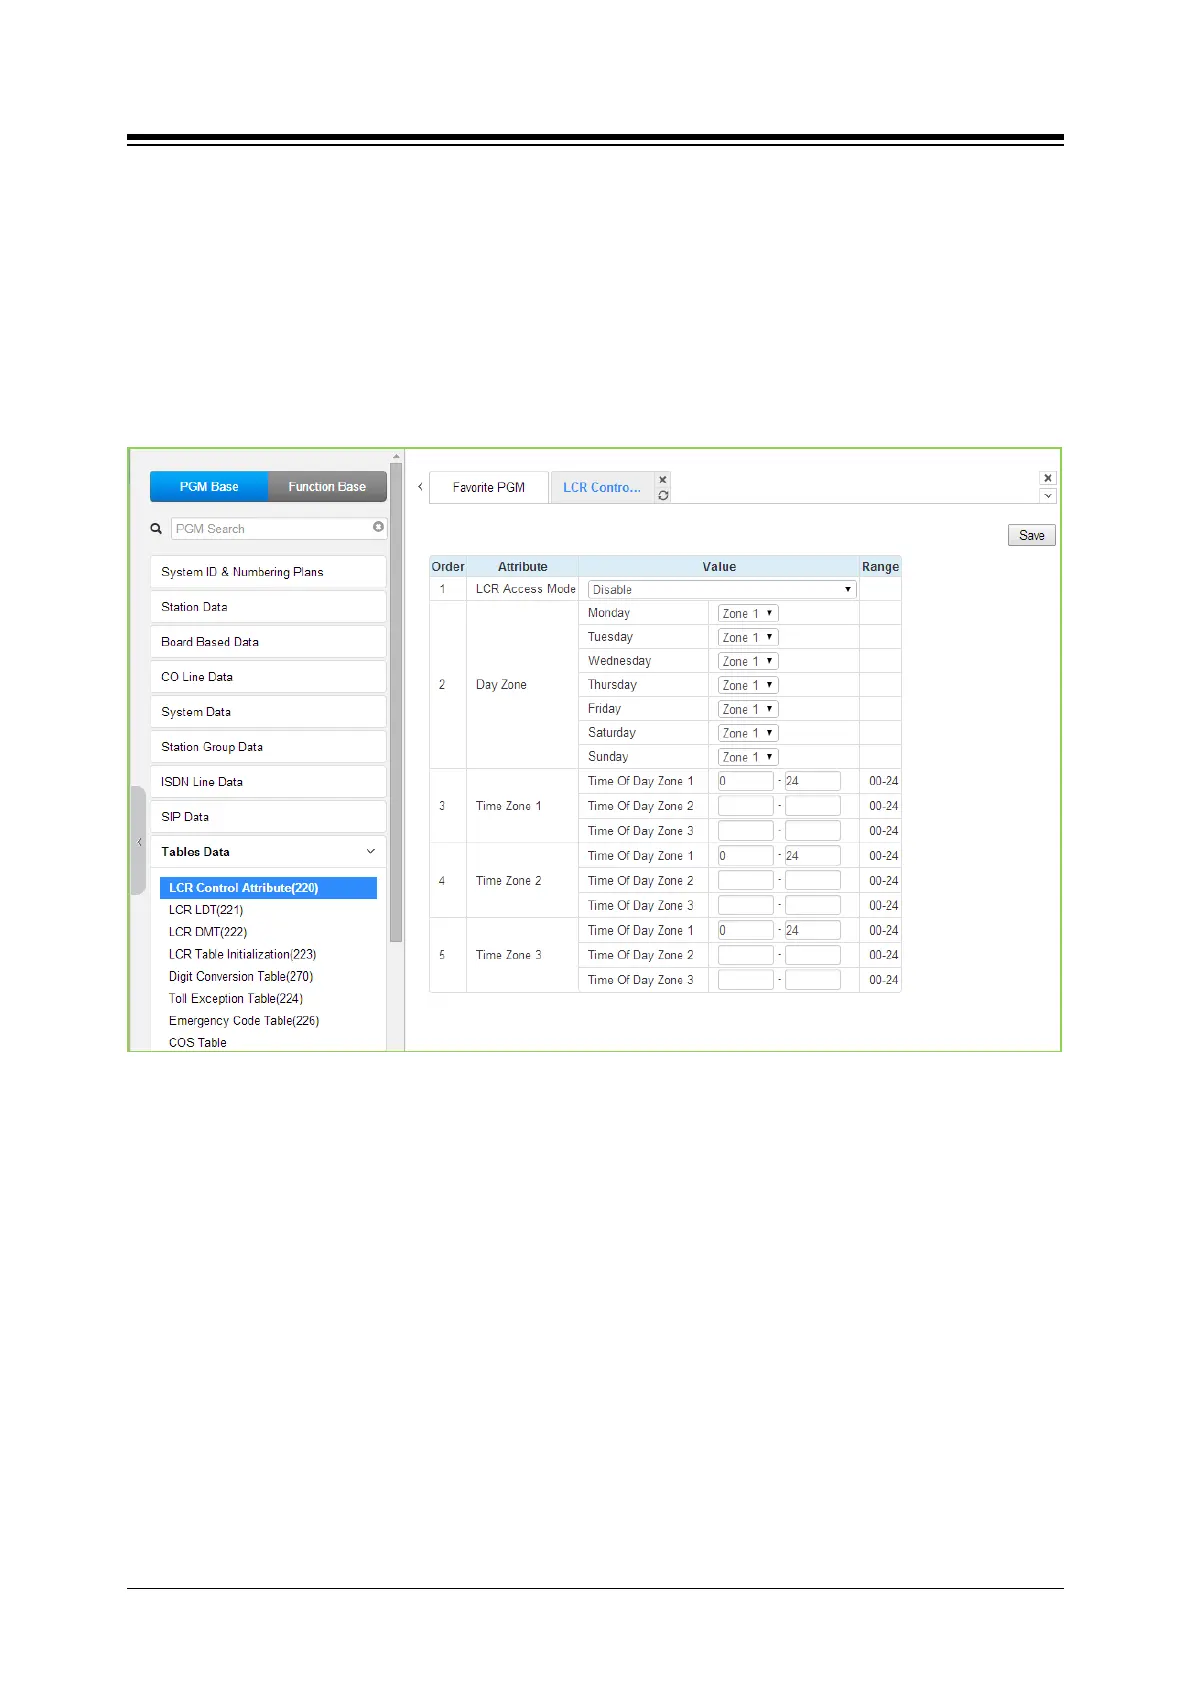Open System Data section

268,712
